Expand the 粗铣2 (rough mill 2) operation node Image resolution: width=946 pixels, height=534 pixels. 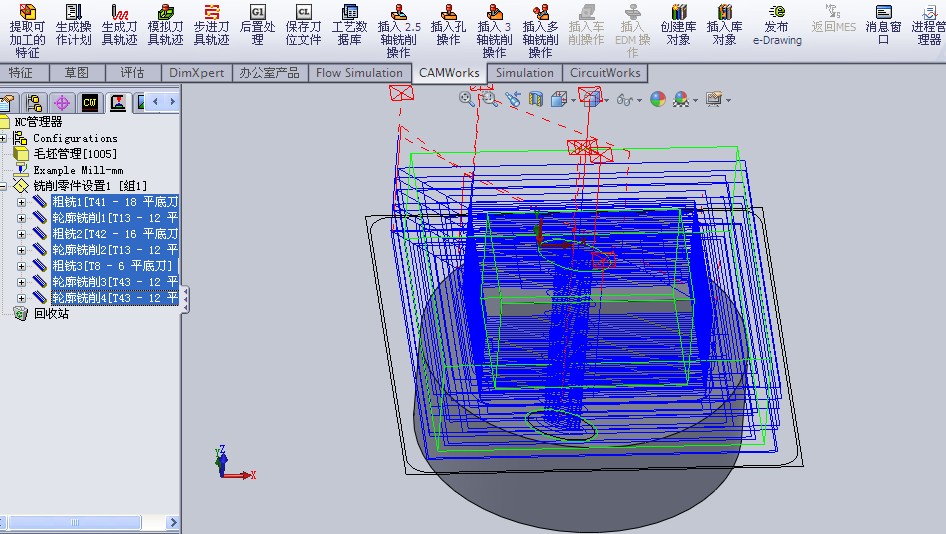[x=21, y=234]
